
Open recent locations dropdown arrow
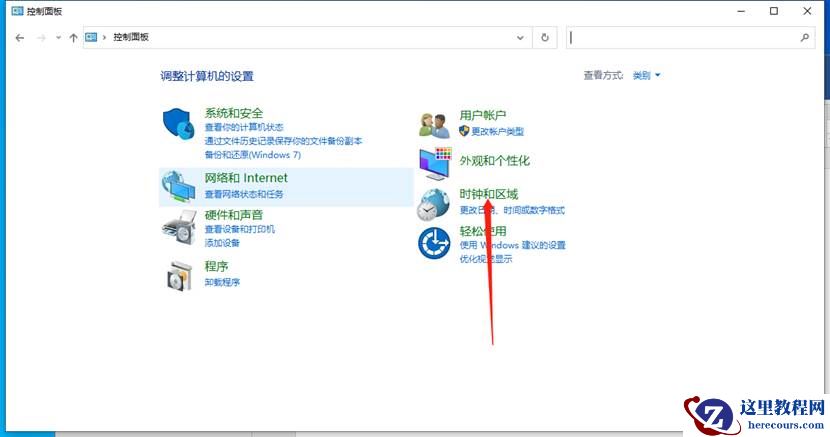pyautogui.click(x=58, y=38)
